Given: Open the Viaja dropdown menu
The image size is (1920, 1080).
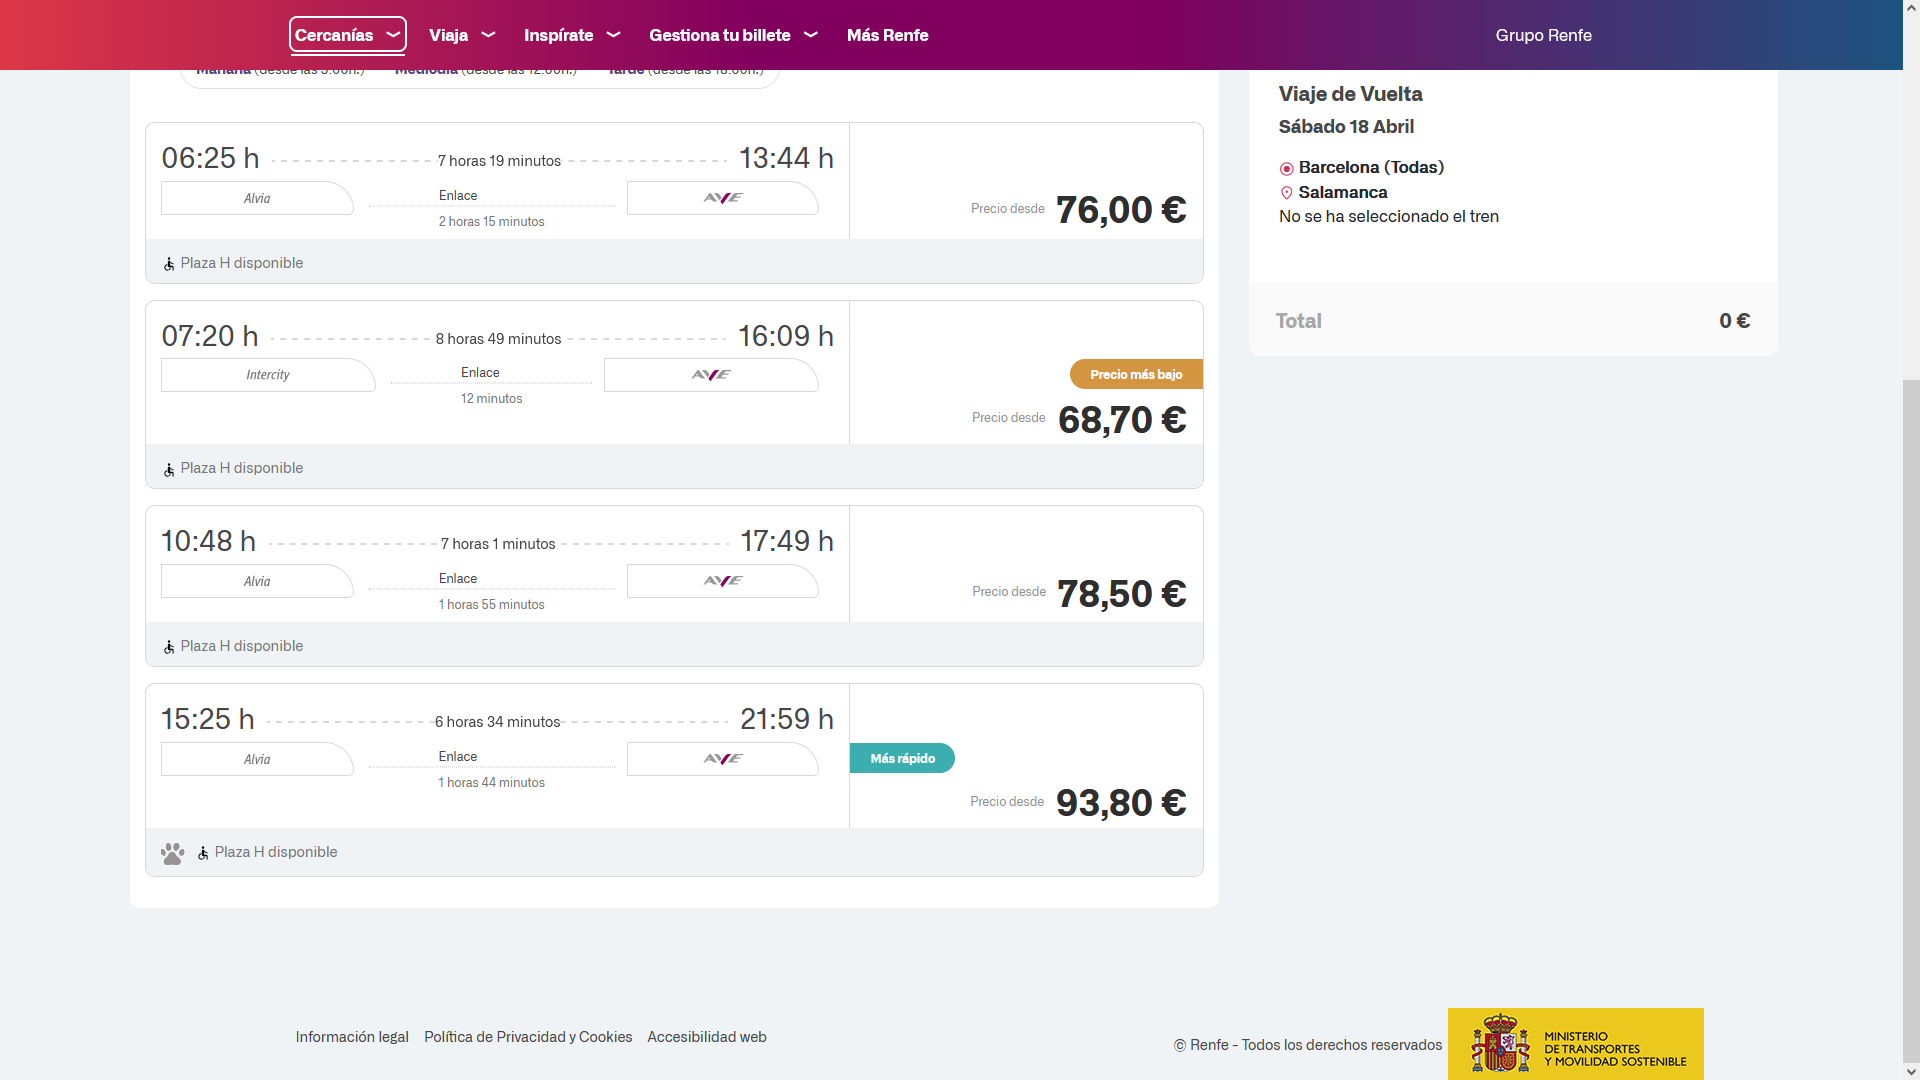Looking at the screenshot, I should click(x=462, y=35).
